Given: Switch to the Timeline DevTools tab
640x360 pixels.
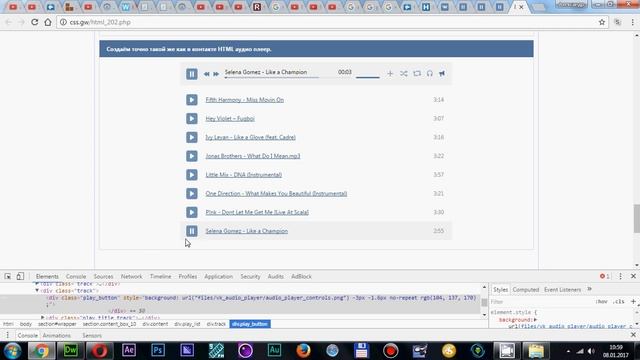Looking at the screenshot, I should click(160, 276).
